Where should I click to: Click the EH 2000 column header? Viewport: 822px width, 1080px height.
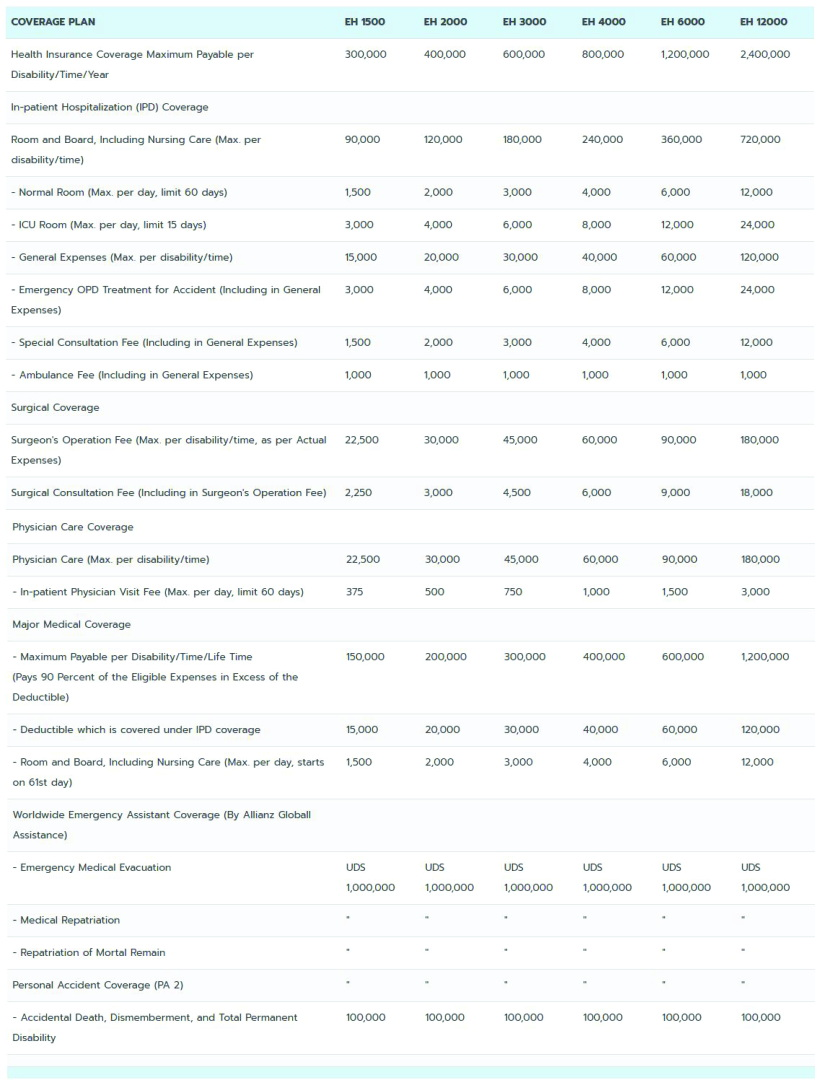coord(443,22)
